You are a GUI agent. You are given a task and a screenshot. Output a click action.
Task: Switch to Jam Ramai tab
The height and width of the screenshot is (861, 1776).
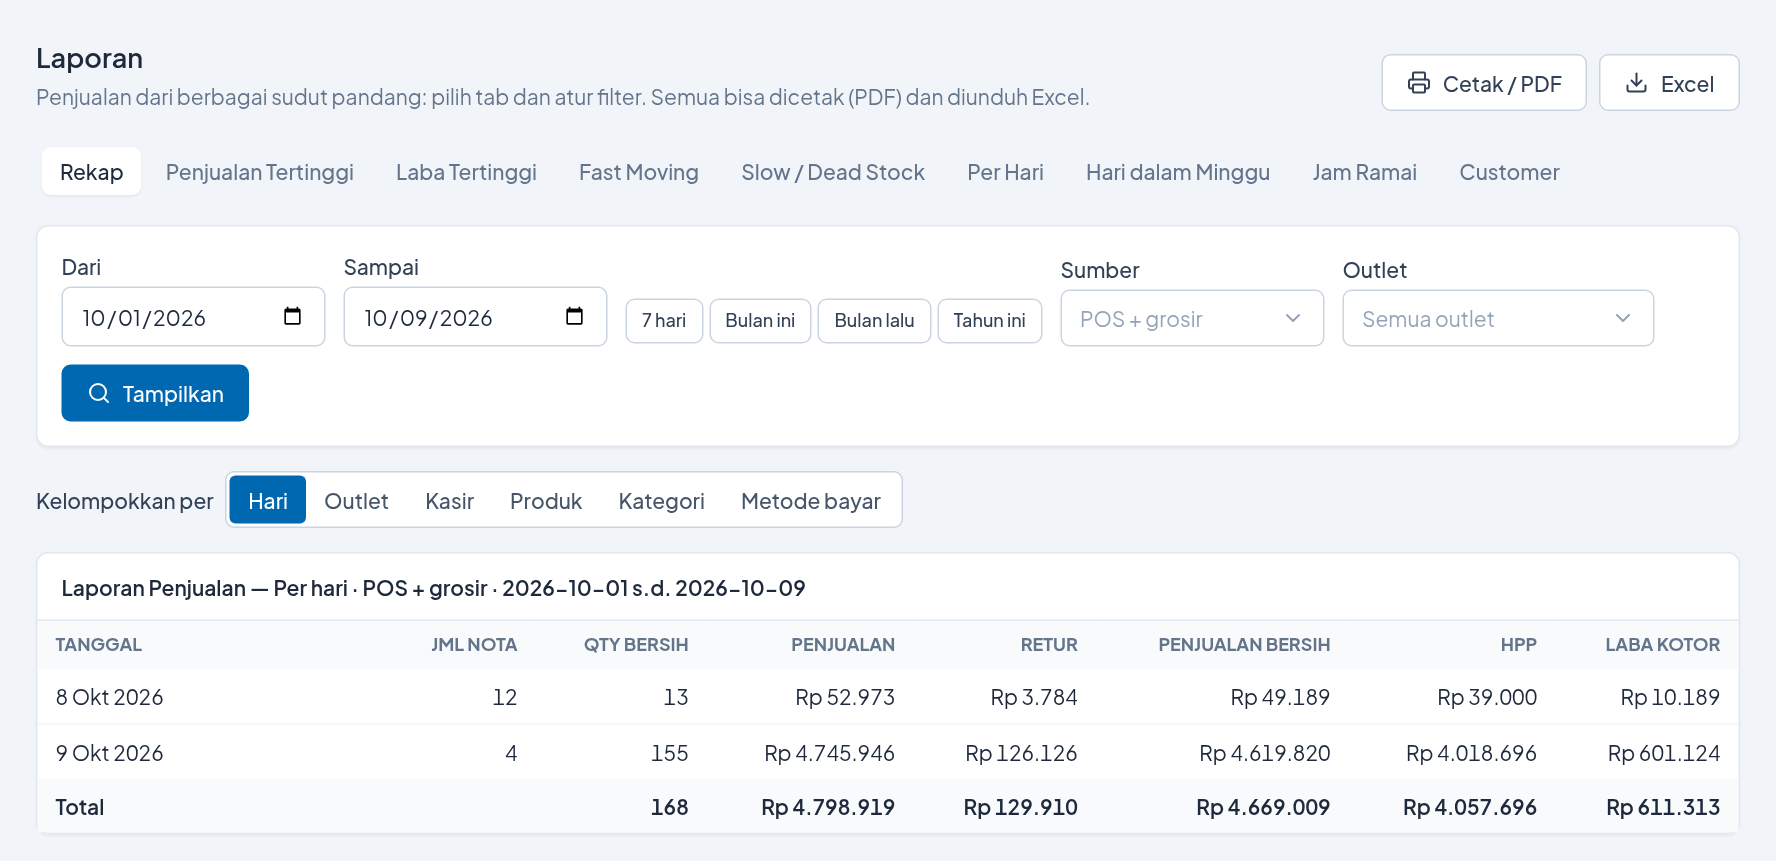click(x=1364, y=172)
